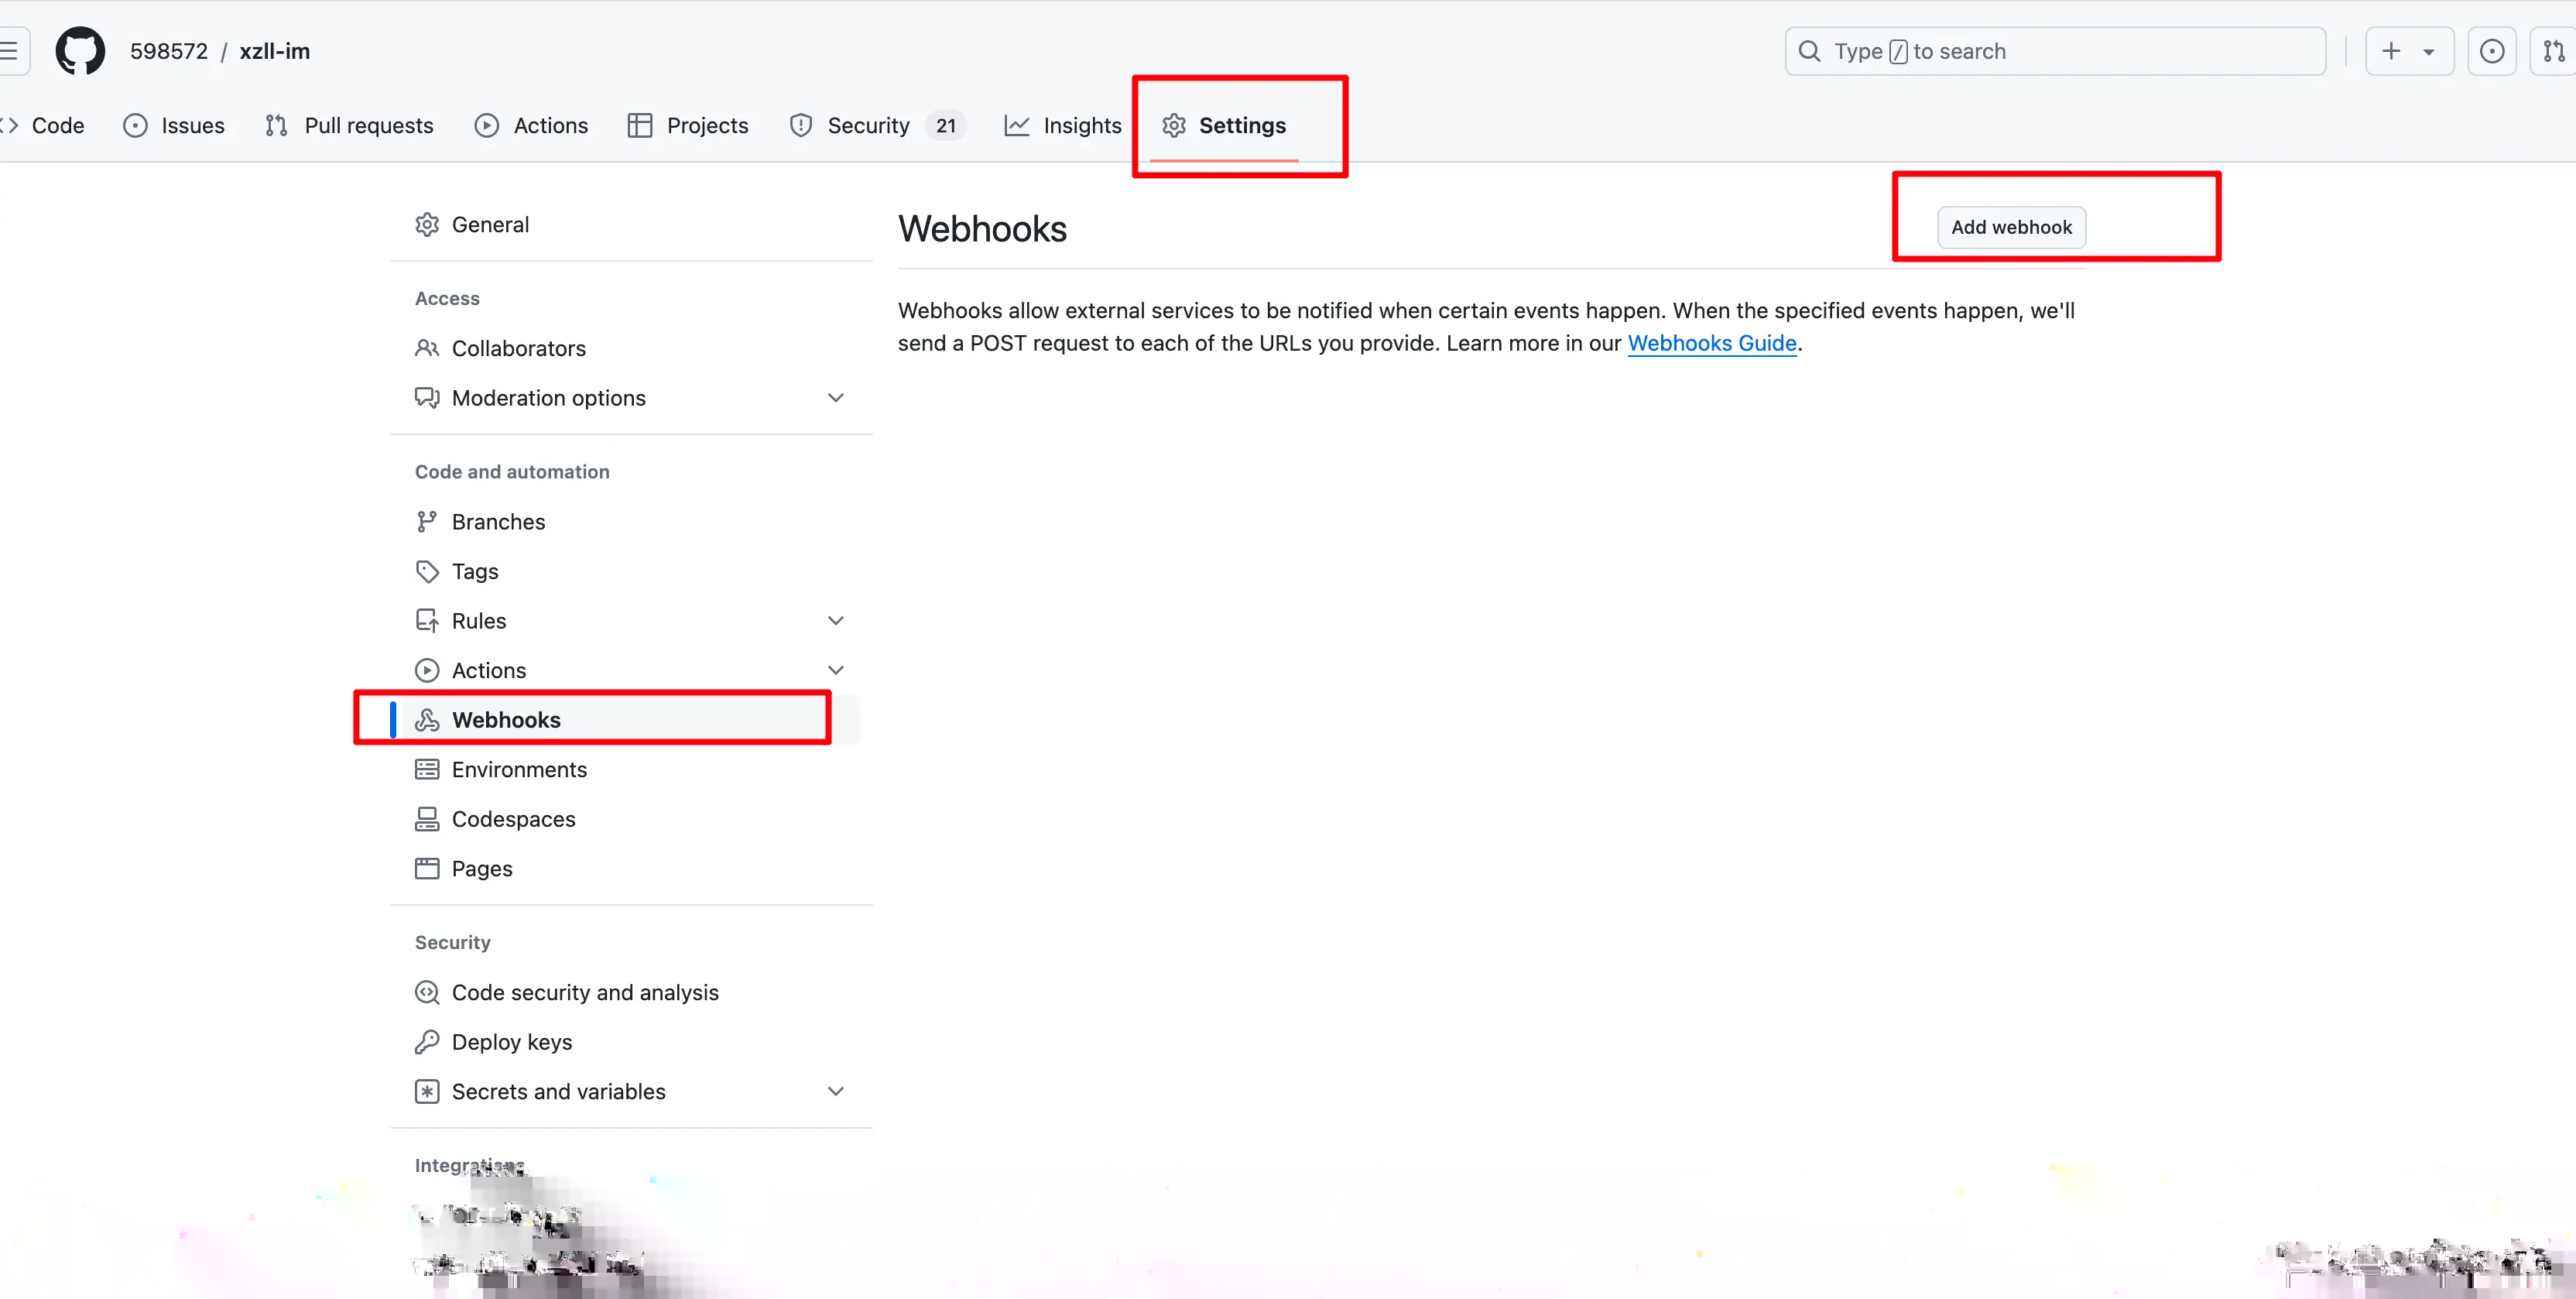Open the Projects tab
This screenshot has width=2576, height=1299.
[688, 125]
